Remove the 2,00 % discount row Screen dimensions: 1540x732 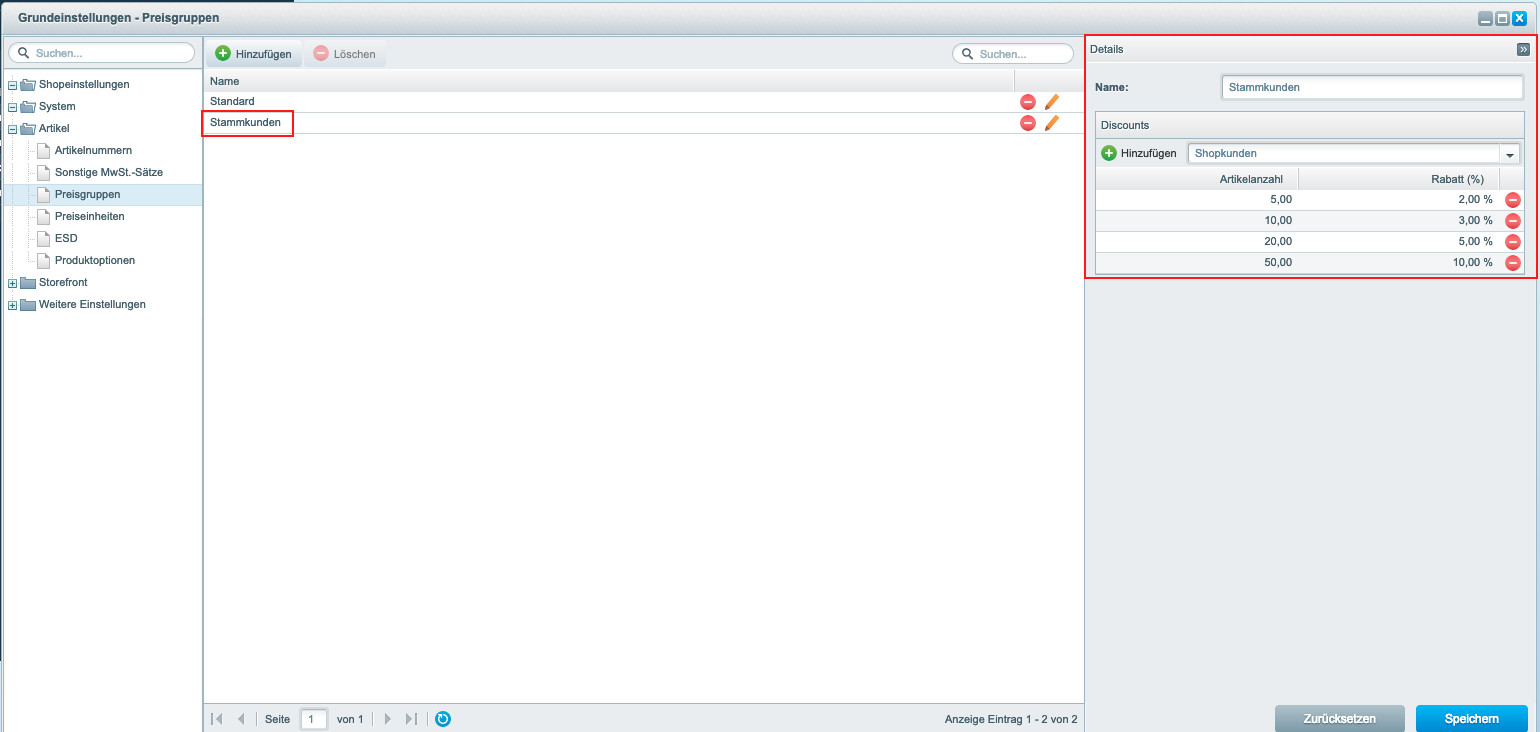(1512, 200)
